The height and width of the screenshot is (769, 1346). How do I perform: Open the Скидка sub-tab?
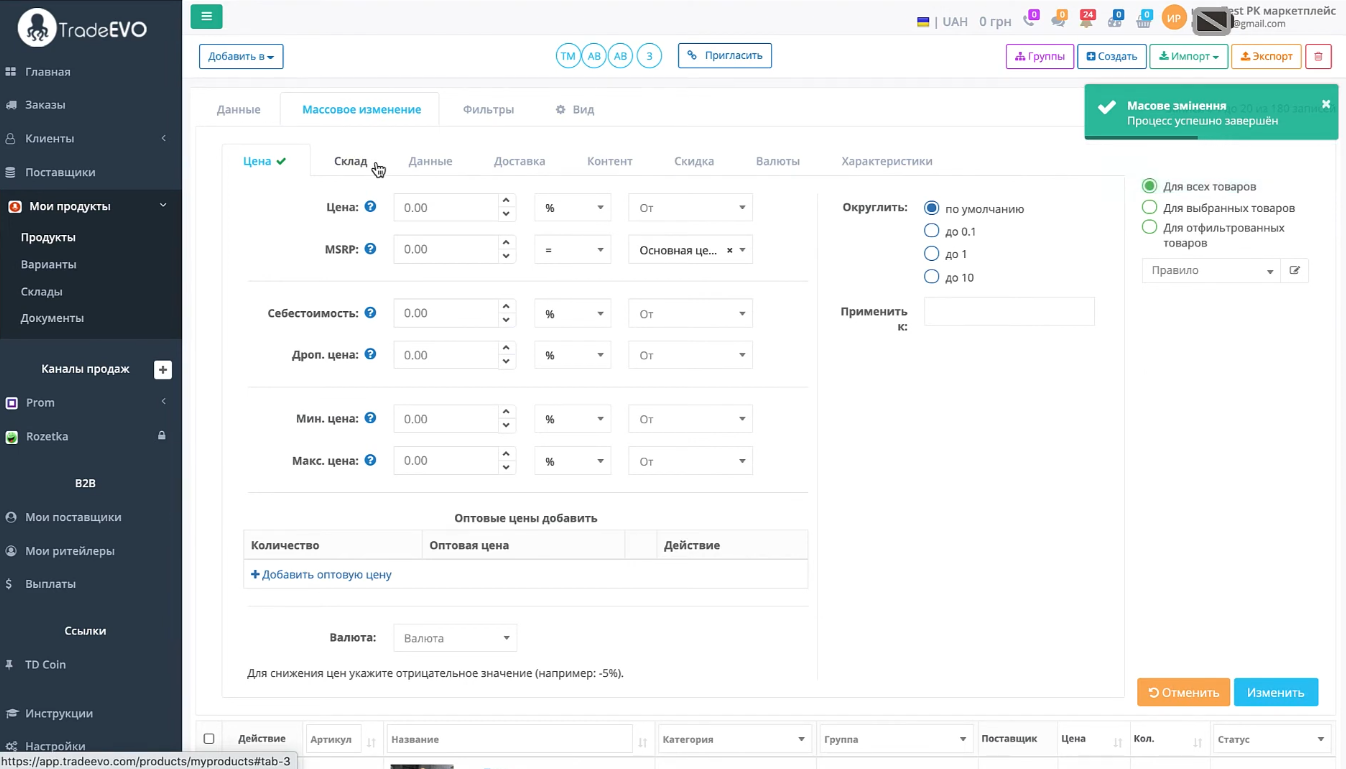(x=694, y=161)
